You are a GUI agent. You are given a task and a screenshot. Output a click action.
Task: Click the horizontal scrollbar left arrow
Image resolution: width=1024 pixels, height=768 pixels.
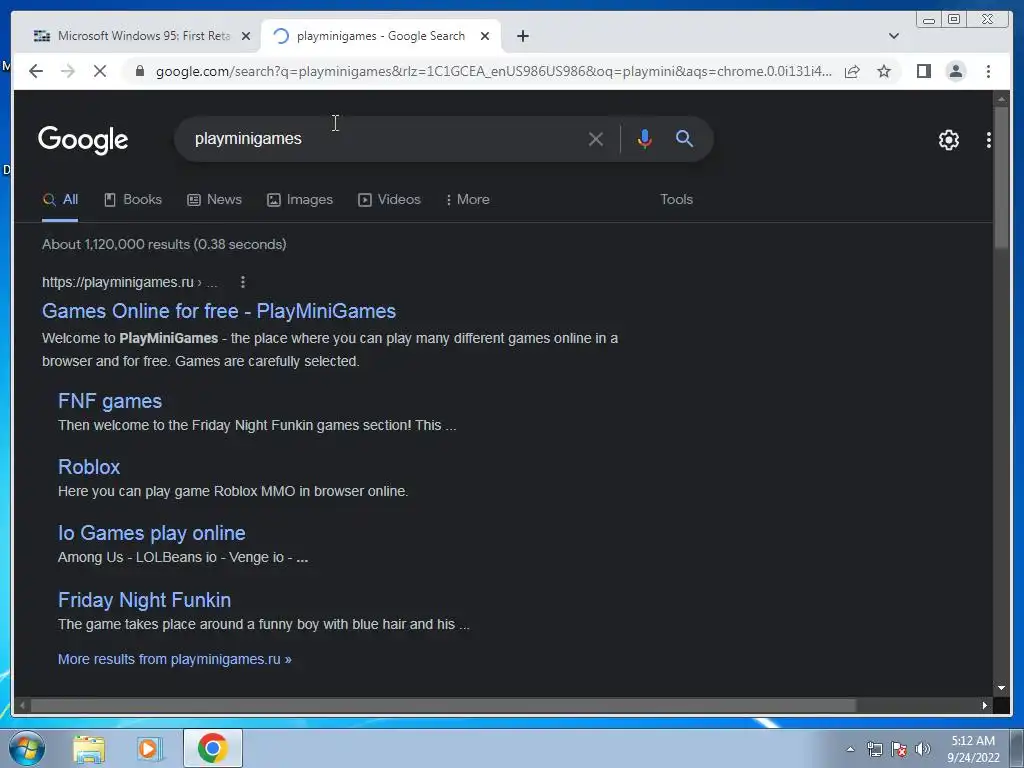tap(22, 705)
